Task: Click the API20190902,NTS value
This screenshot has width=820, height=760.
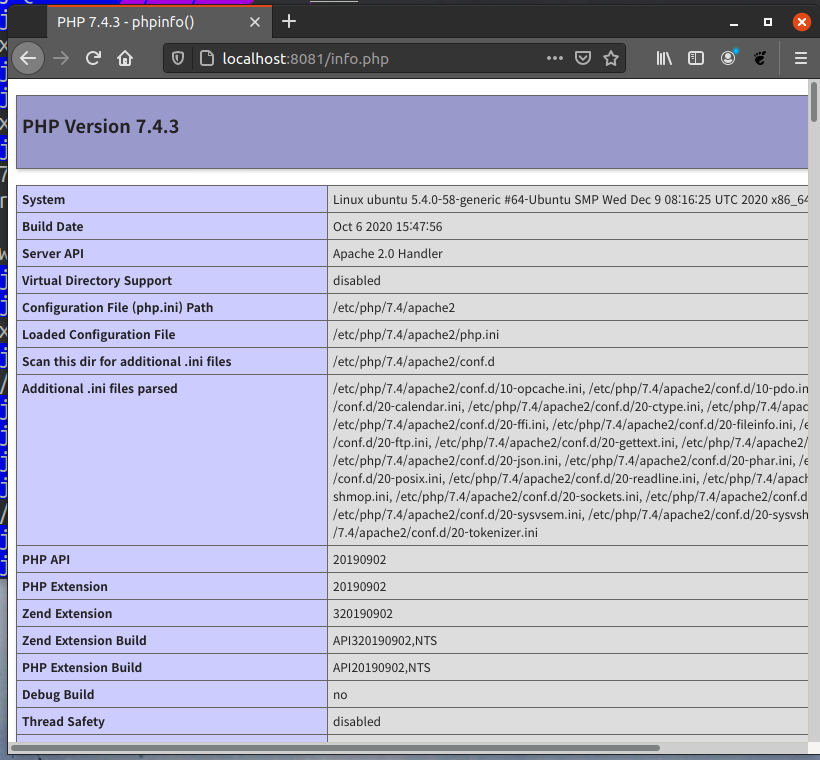Action: [382, 668]
